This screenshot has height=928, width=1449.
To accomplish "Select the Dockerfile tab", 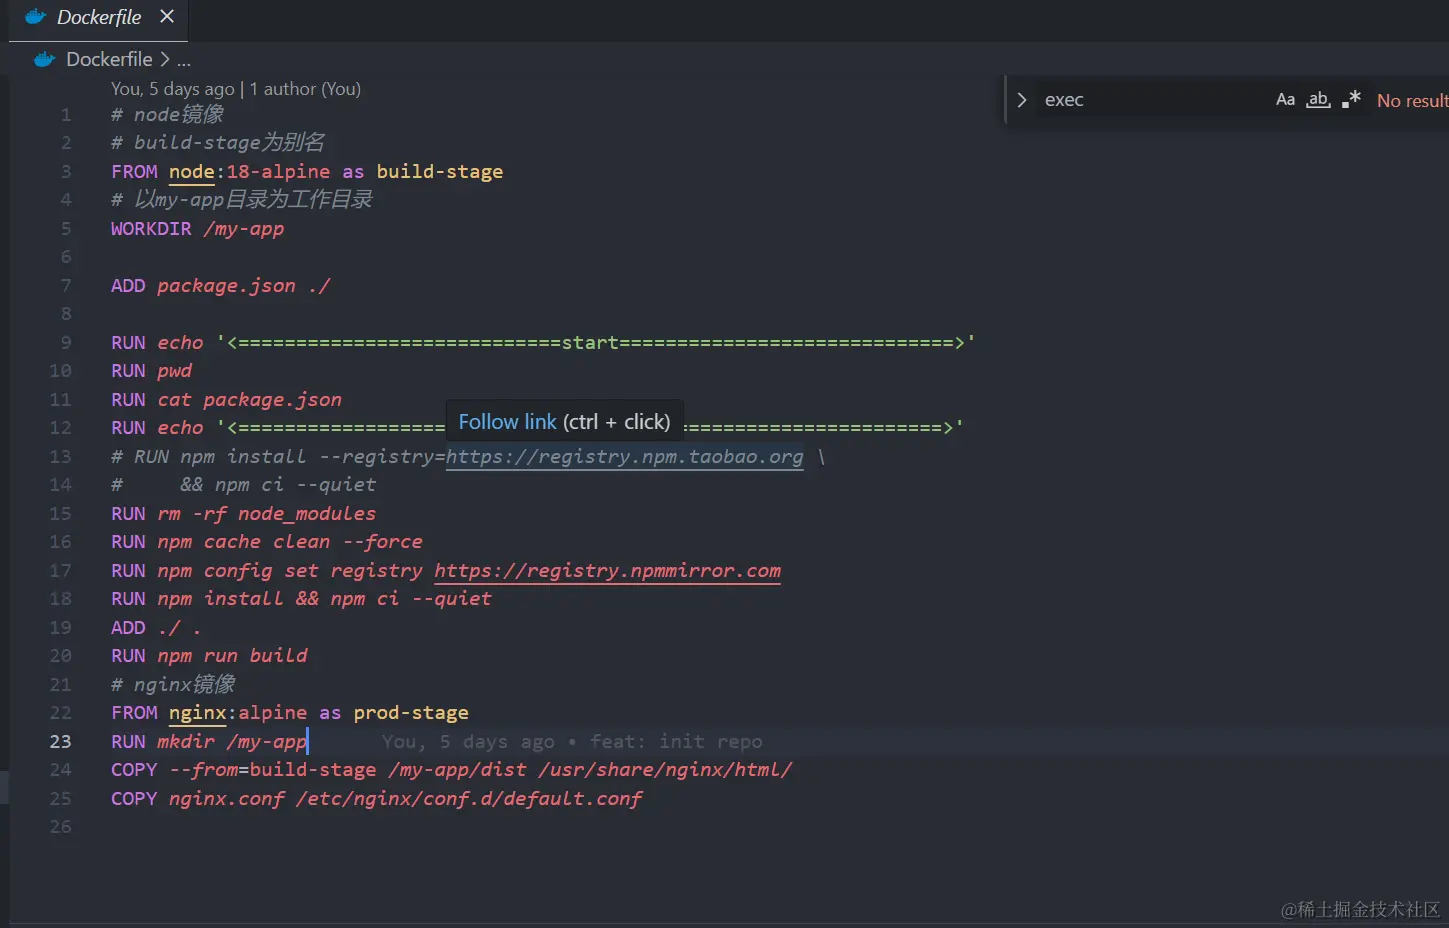I will 98,18.
